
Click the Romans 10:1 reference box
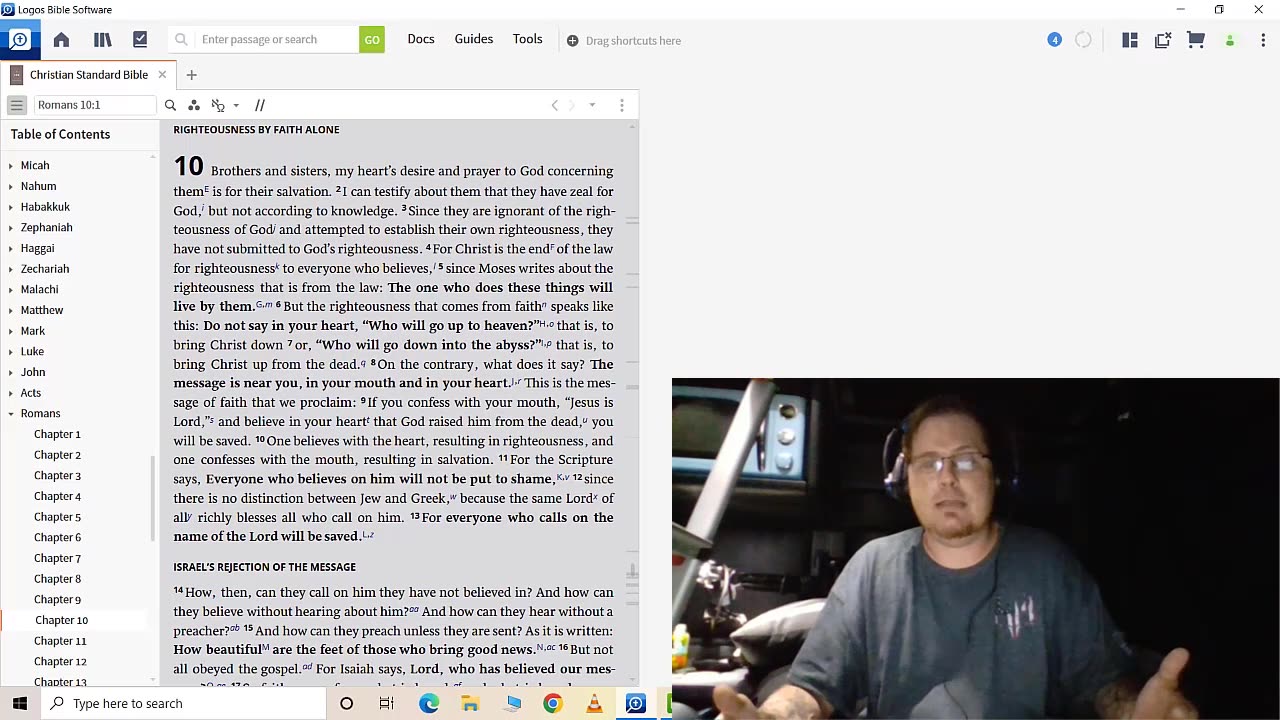(95, 105)
